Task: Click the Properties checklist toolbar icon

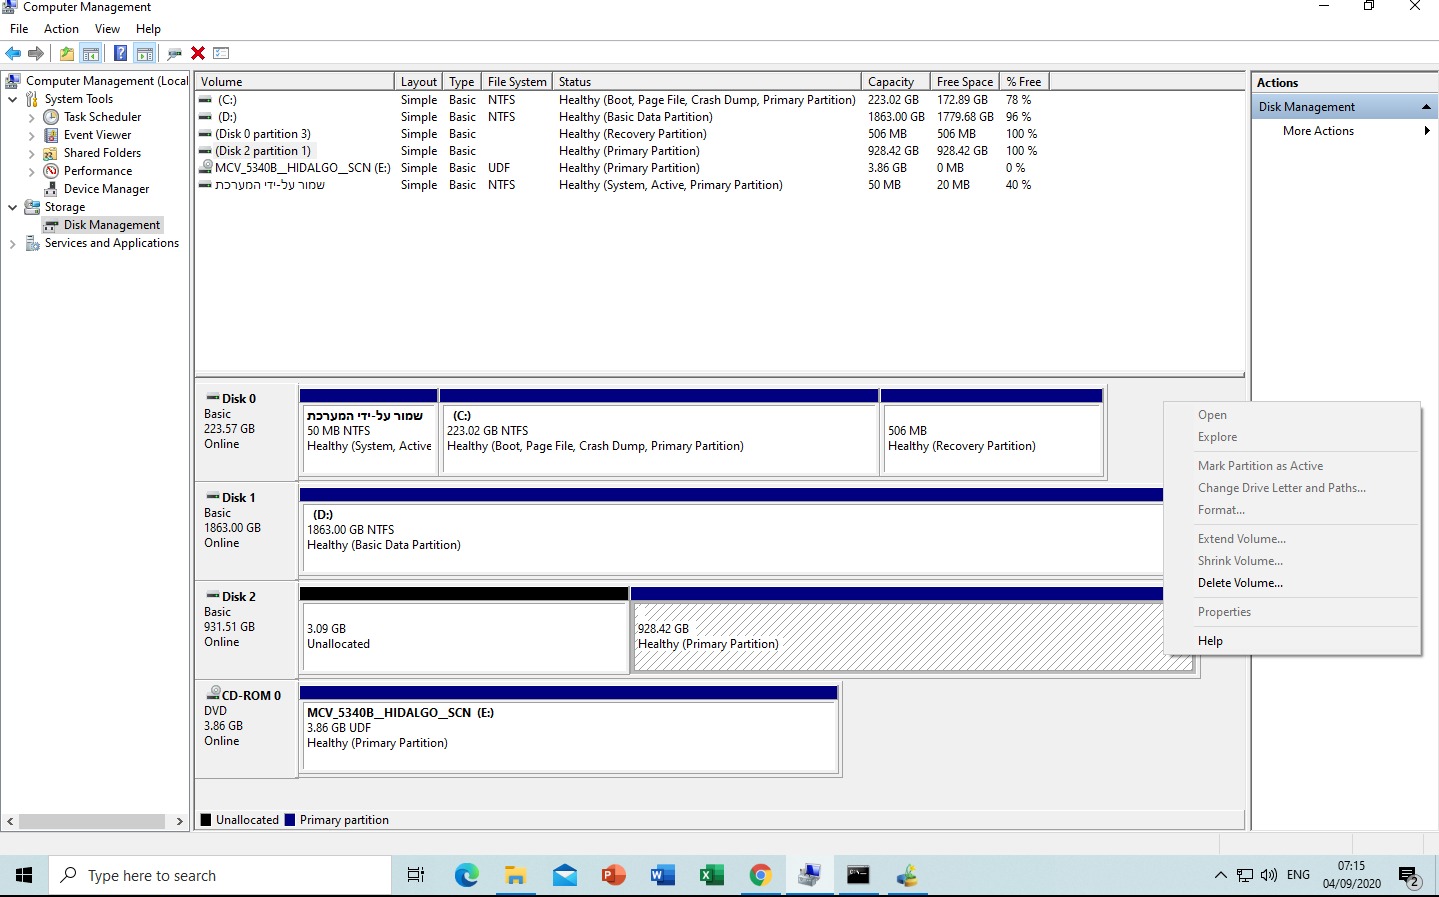Action: [221, 53]
